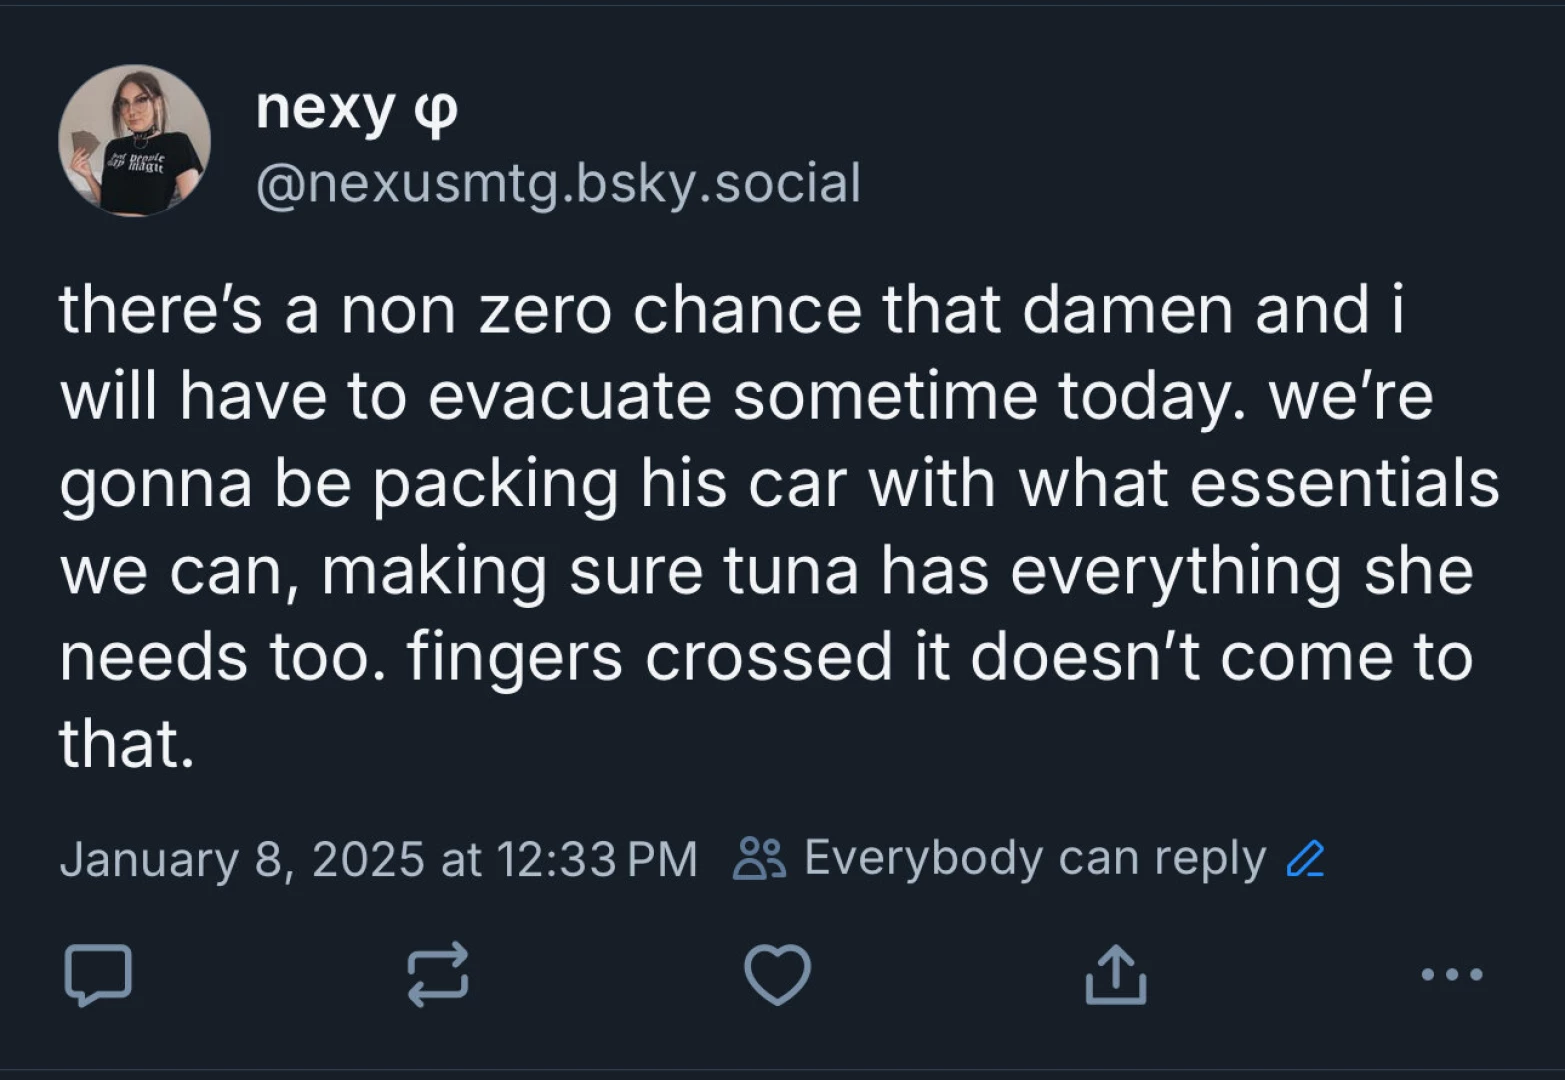Click the φ symbol after the name
The image size is (1565, 1080).
coord(436,108)
